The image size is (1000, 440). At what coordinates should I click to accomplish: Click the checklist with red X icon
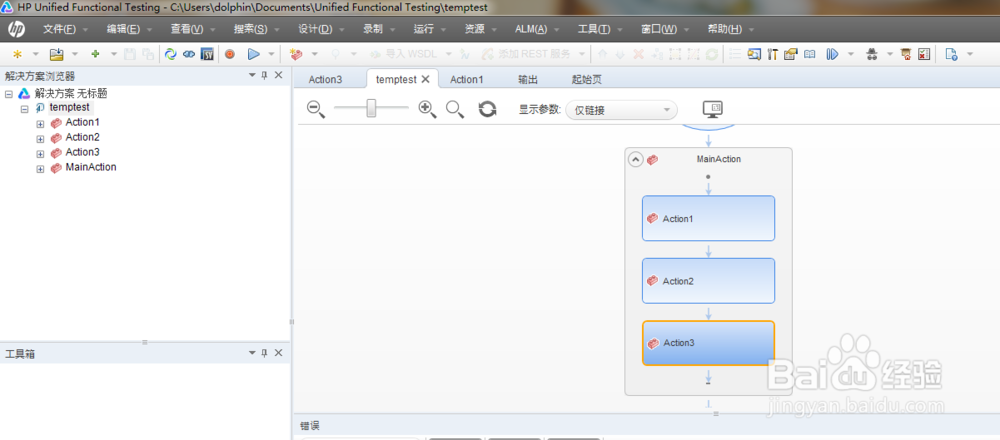pos(923,54)
